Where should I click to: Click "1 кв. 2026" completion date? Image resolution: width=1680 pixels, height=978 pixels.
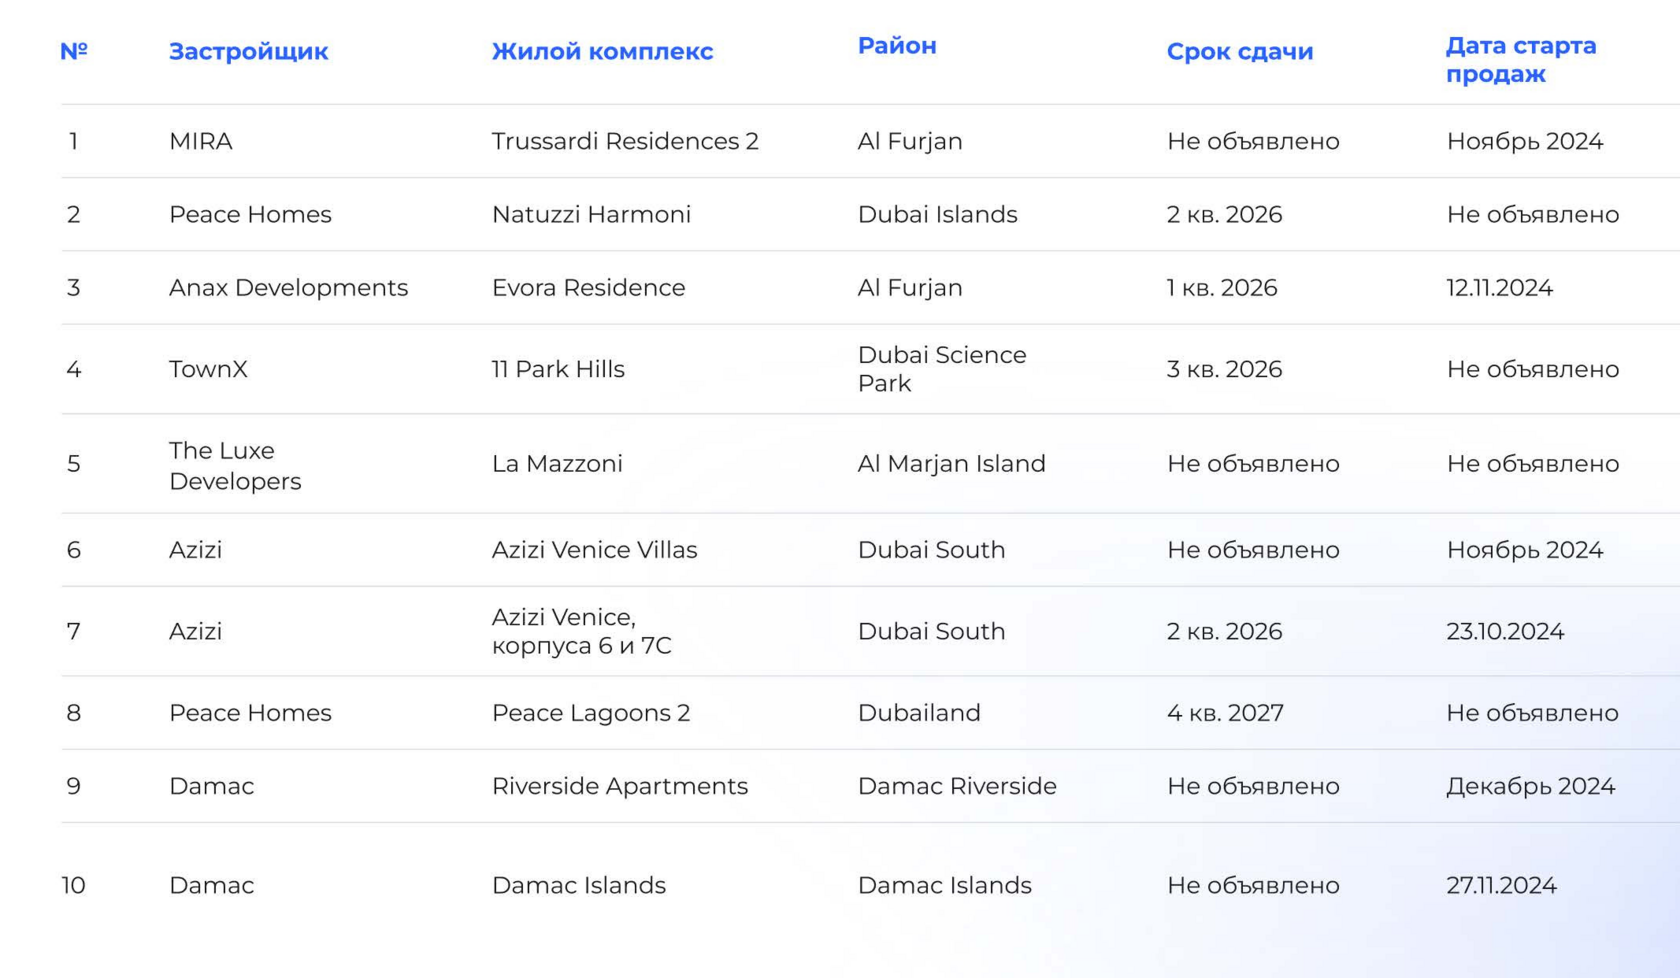click(1222, 288)
